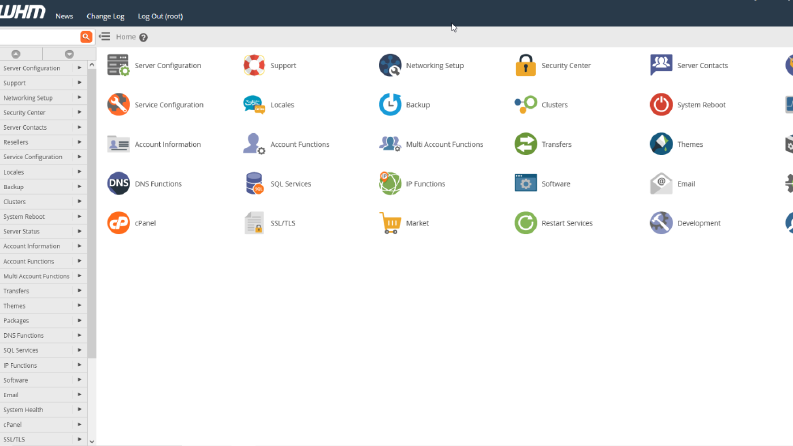793x446 pixels.
Task: Open the Locales icon
Action: (254, 105)
